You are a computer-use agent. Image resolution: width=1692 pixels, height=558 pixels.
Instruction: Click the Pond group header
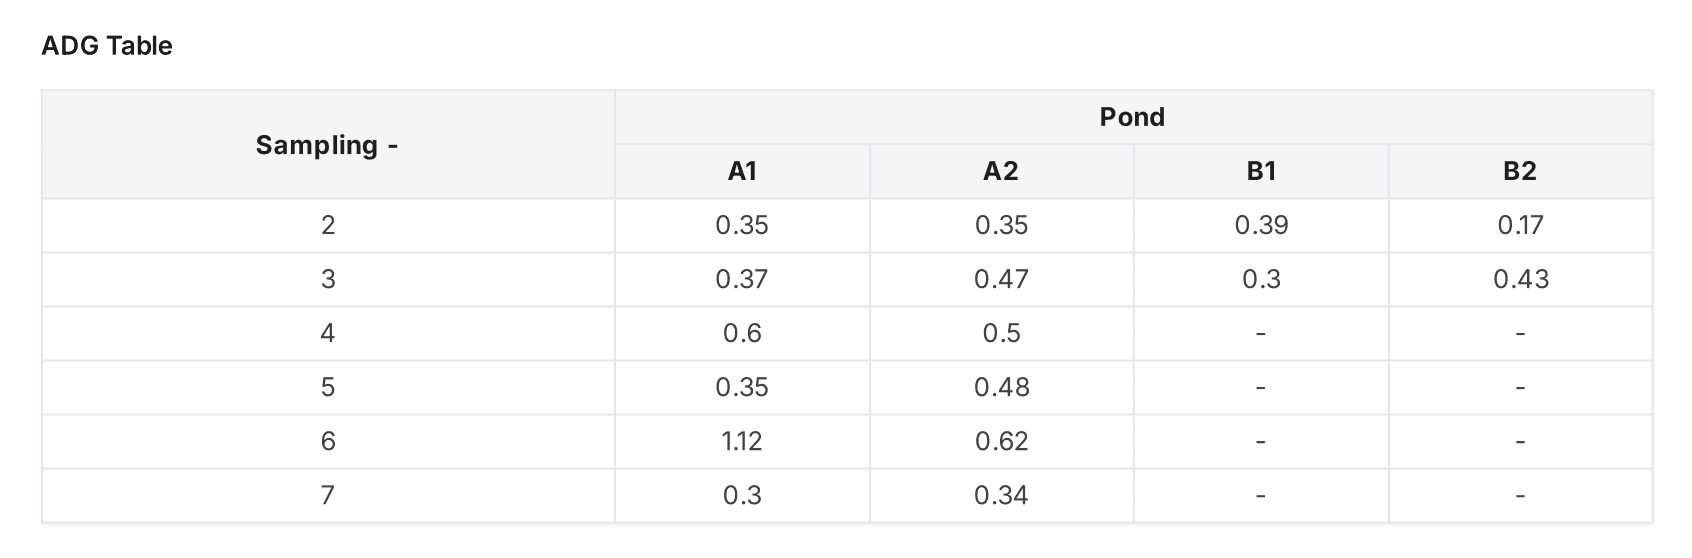pyautogui.click(x=1132, y=117)
